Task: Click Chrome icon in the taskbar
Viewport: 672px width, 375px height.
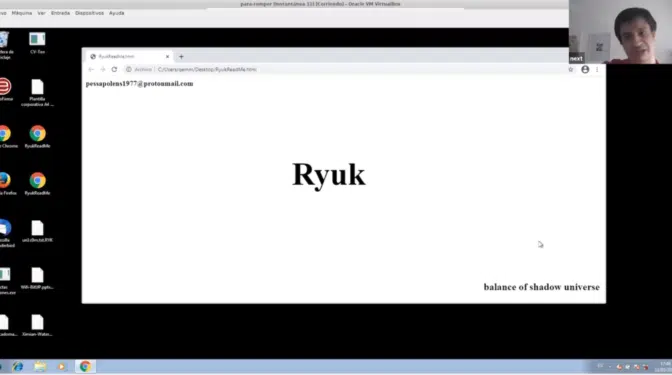Action: 85,366
